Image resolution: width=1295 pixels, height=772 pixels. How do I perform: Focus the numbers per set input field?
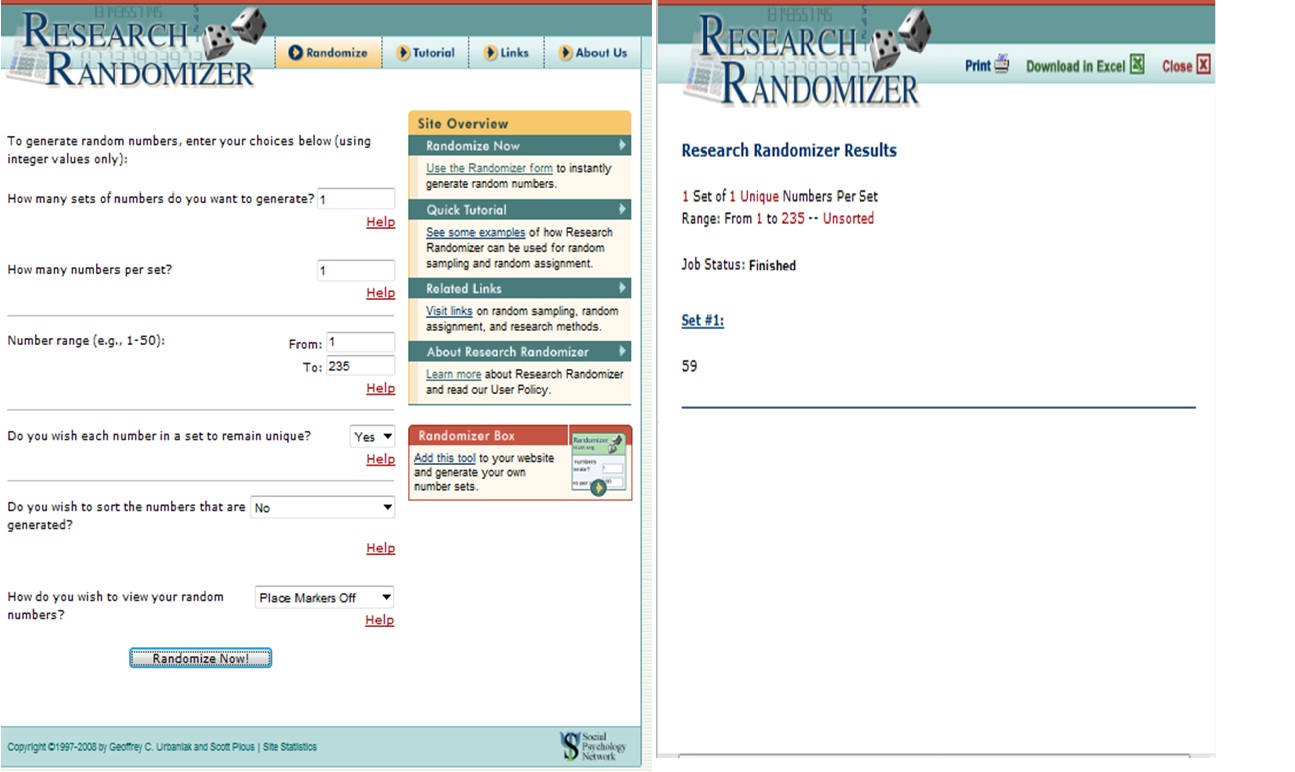[356, 270]
